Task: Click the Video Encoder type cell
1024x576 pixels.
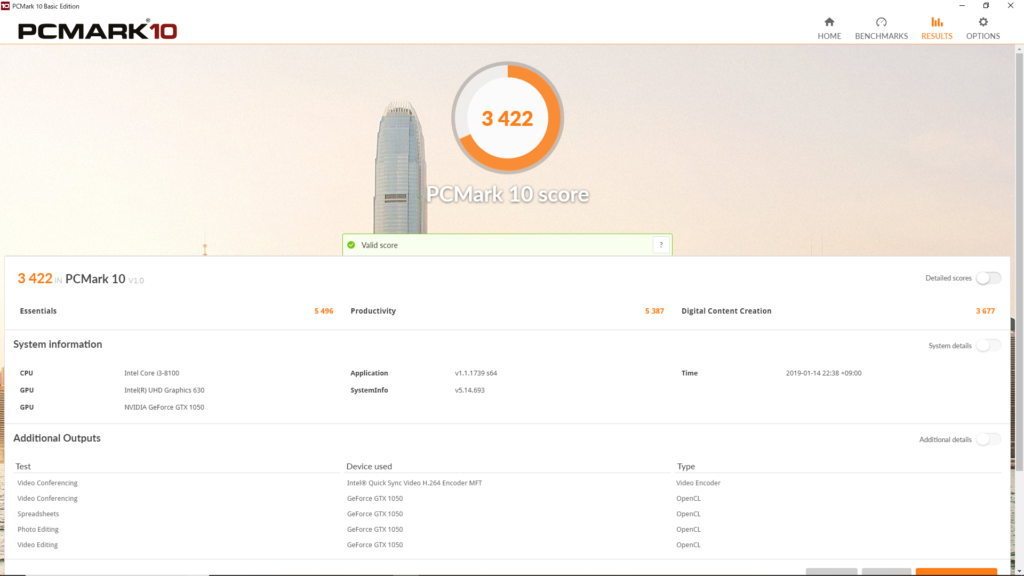Action: click(698, 483)
